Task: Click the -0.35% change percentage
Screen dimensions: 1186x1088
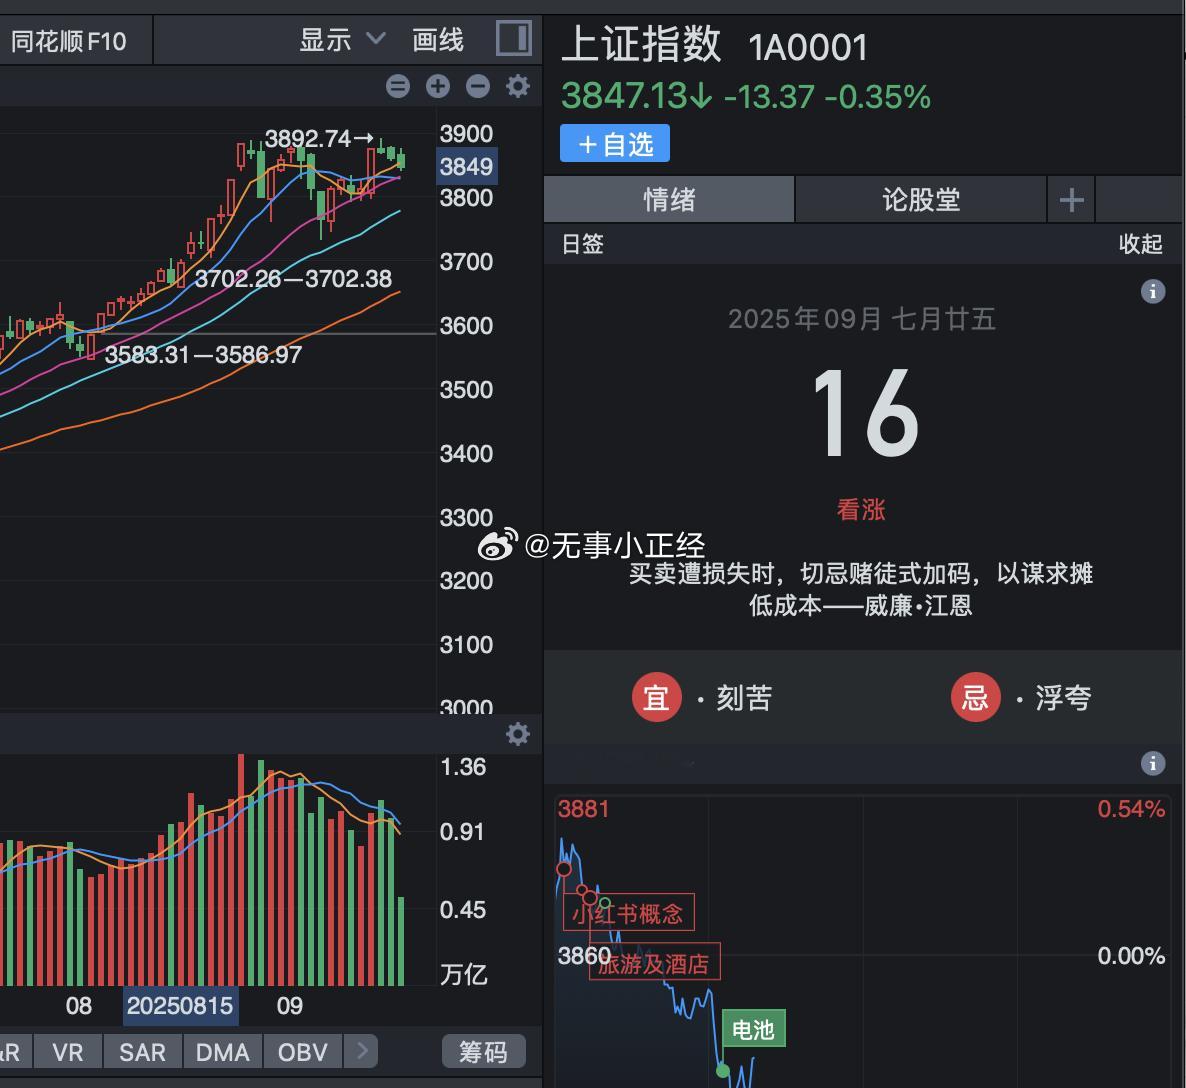Action: pyautogui.click(x=877, y=97)
